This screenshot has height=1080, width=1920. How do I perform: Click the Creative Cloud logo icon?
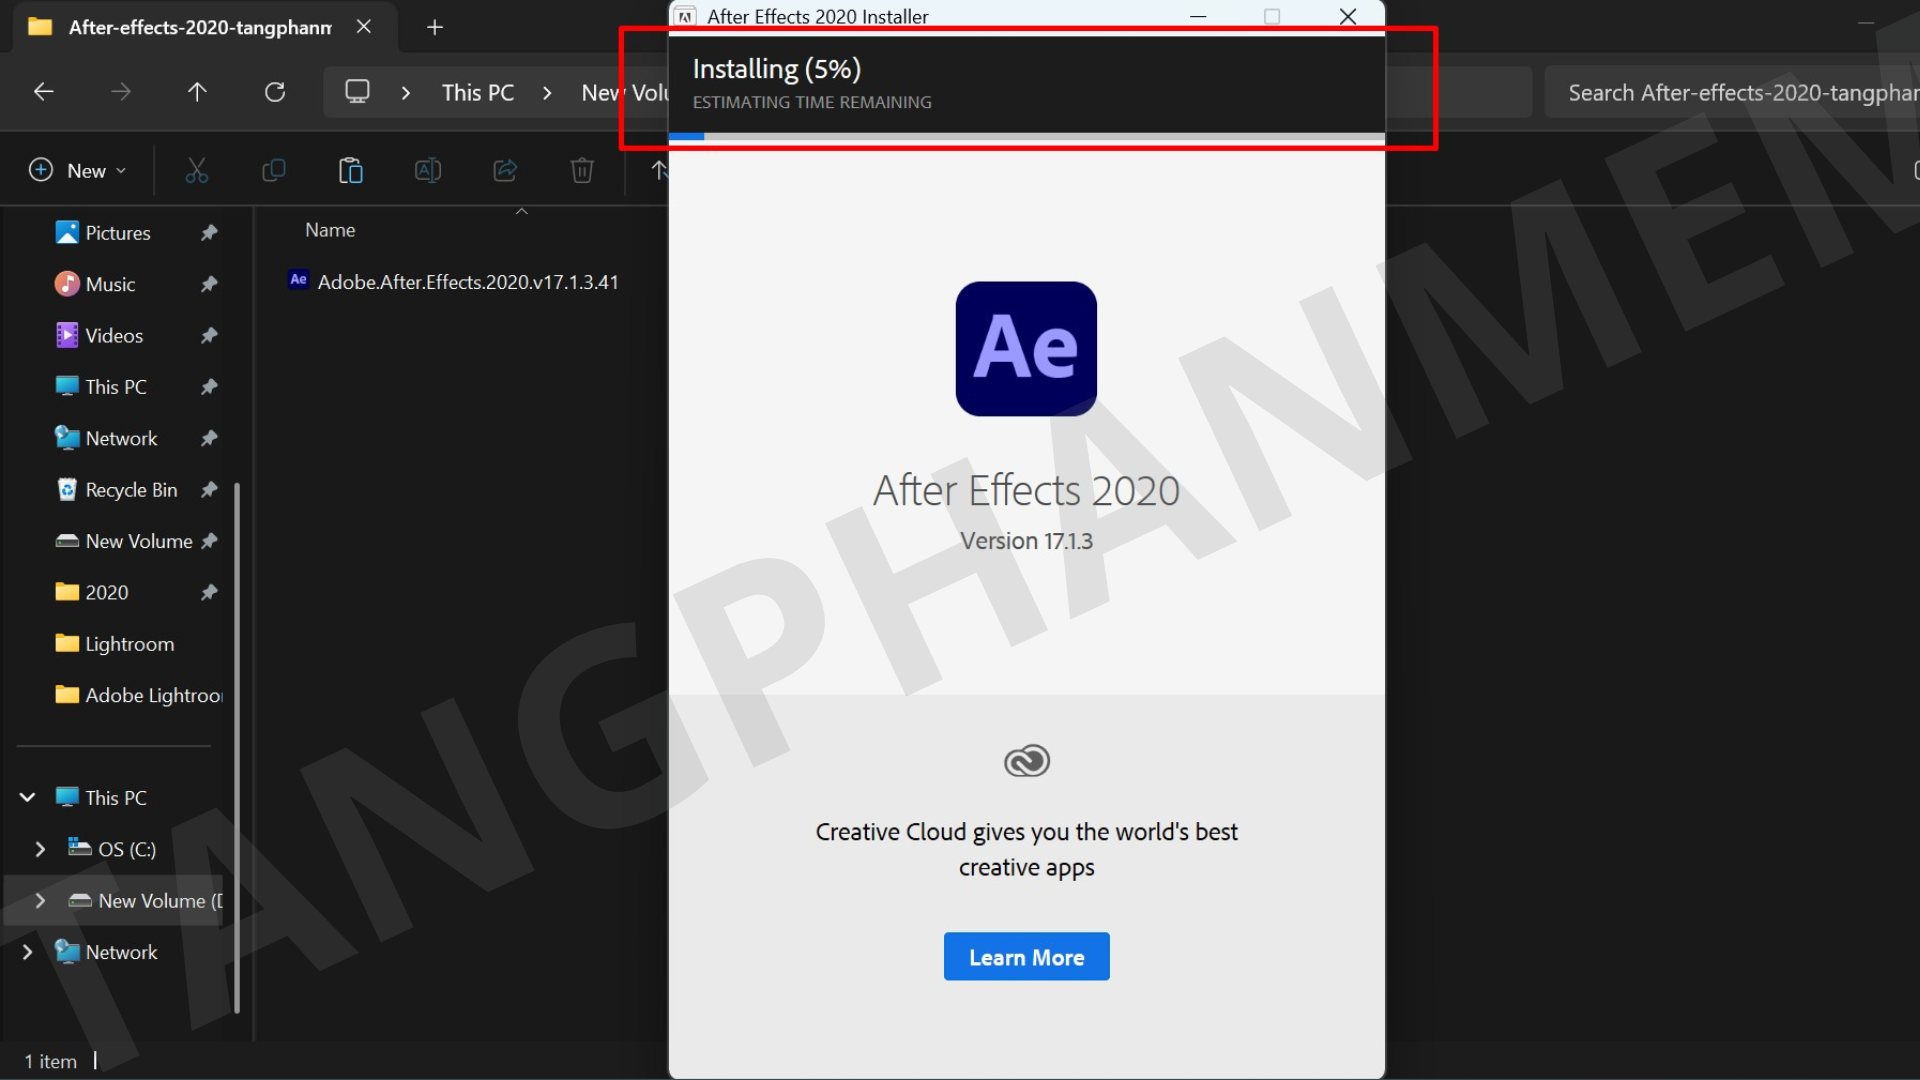point(1026,761)
